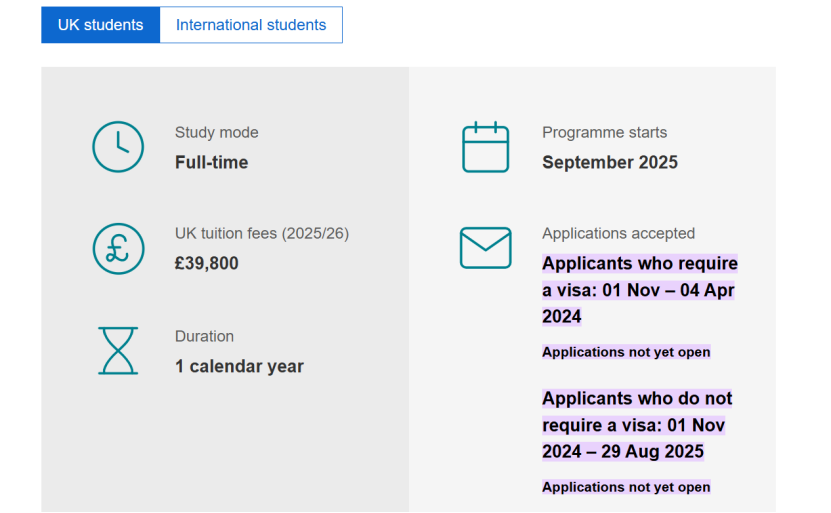Click the 1 calendar year duration
The image size is (831, 513).
pos(239,366)
